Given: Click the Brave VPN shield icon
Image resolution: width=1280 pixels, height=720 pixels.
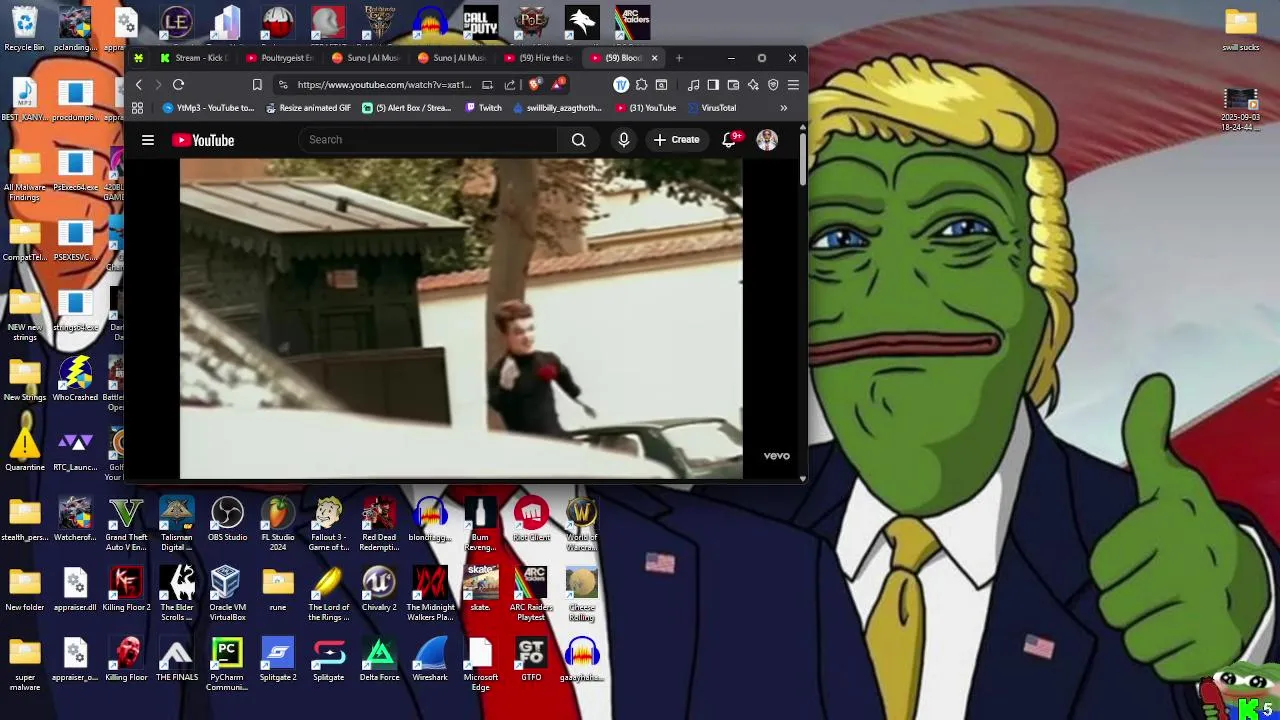Looking at the screenshot, I should pos(773,85).
